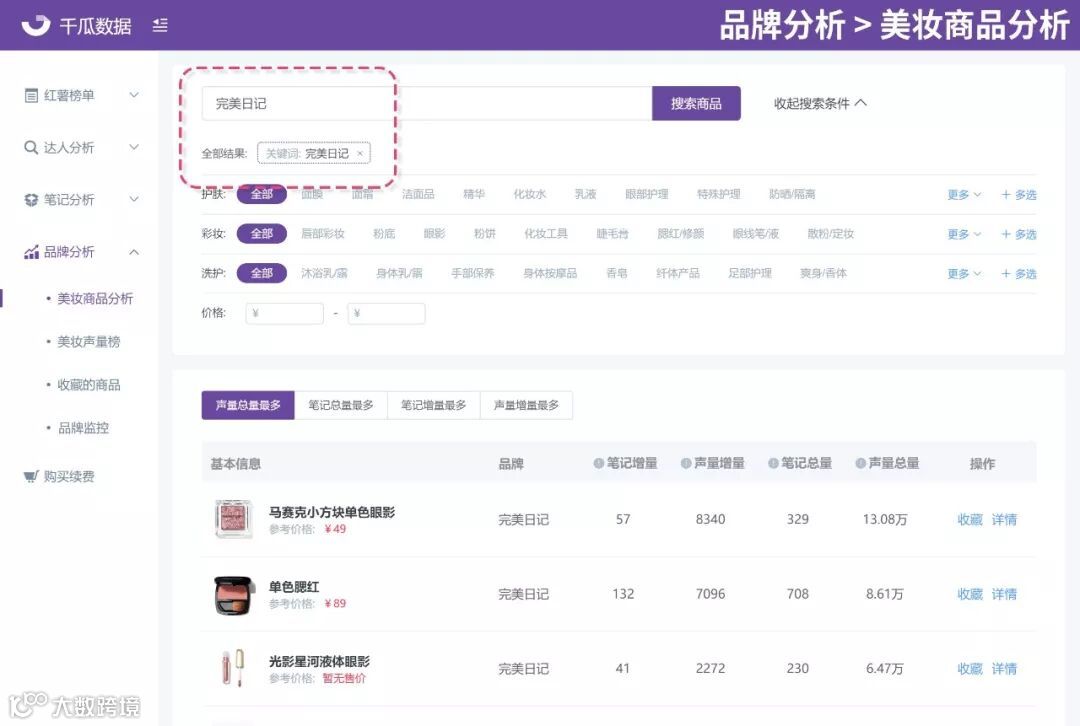This screenshot has width=1080, height=726.
Task: Click the 光影星河液体眼影 product thumbnail
Action: pyautogui.click(x=233, y=667)
